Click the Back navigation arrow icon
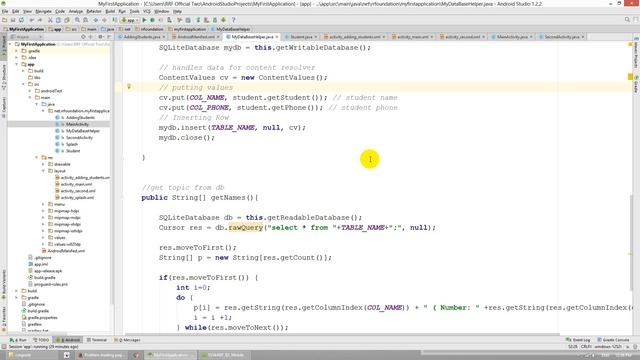The height and width of the screenshot is (360, 640). tap(96, 20)
